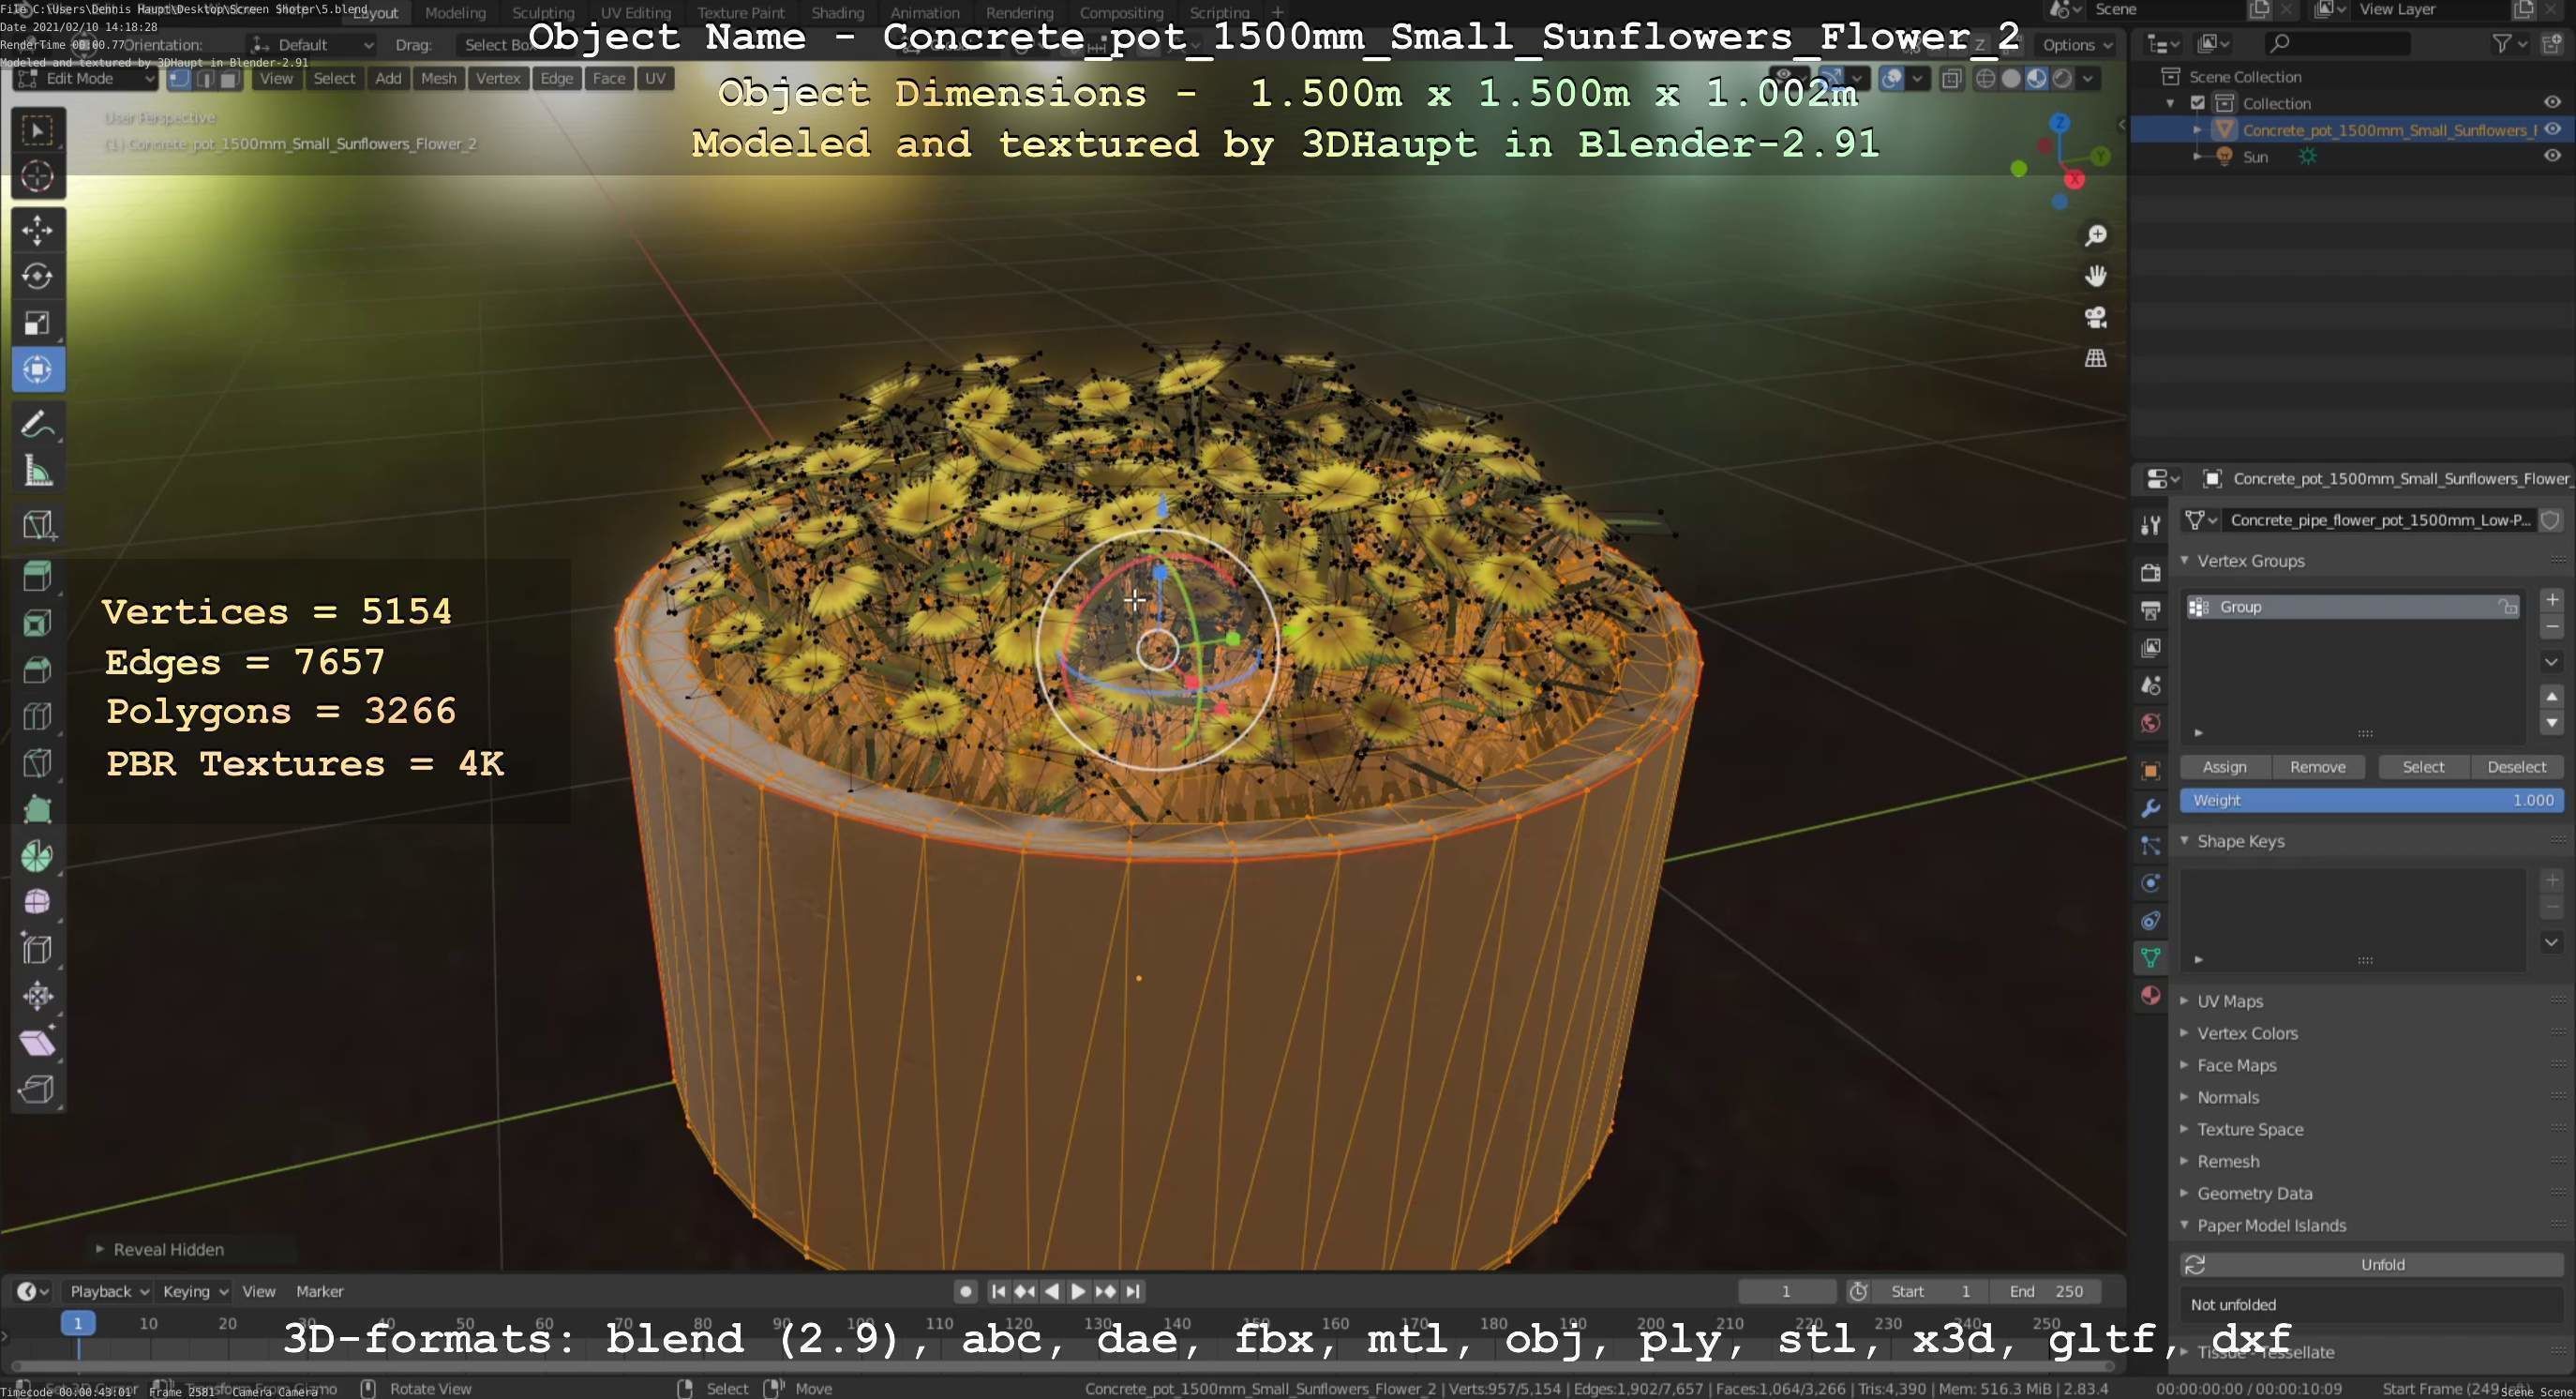Select the Rotate tool

click(x=38, y=276)
